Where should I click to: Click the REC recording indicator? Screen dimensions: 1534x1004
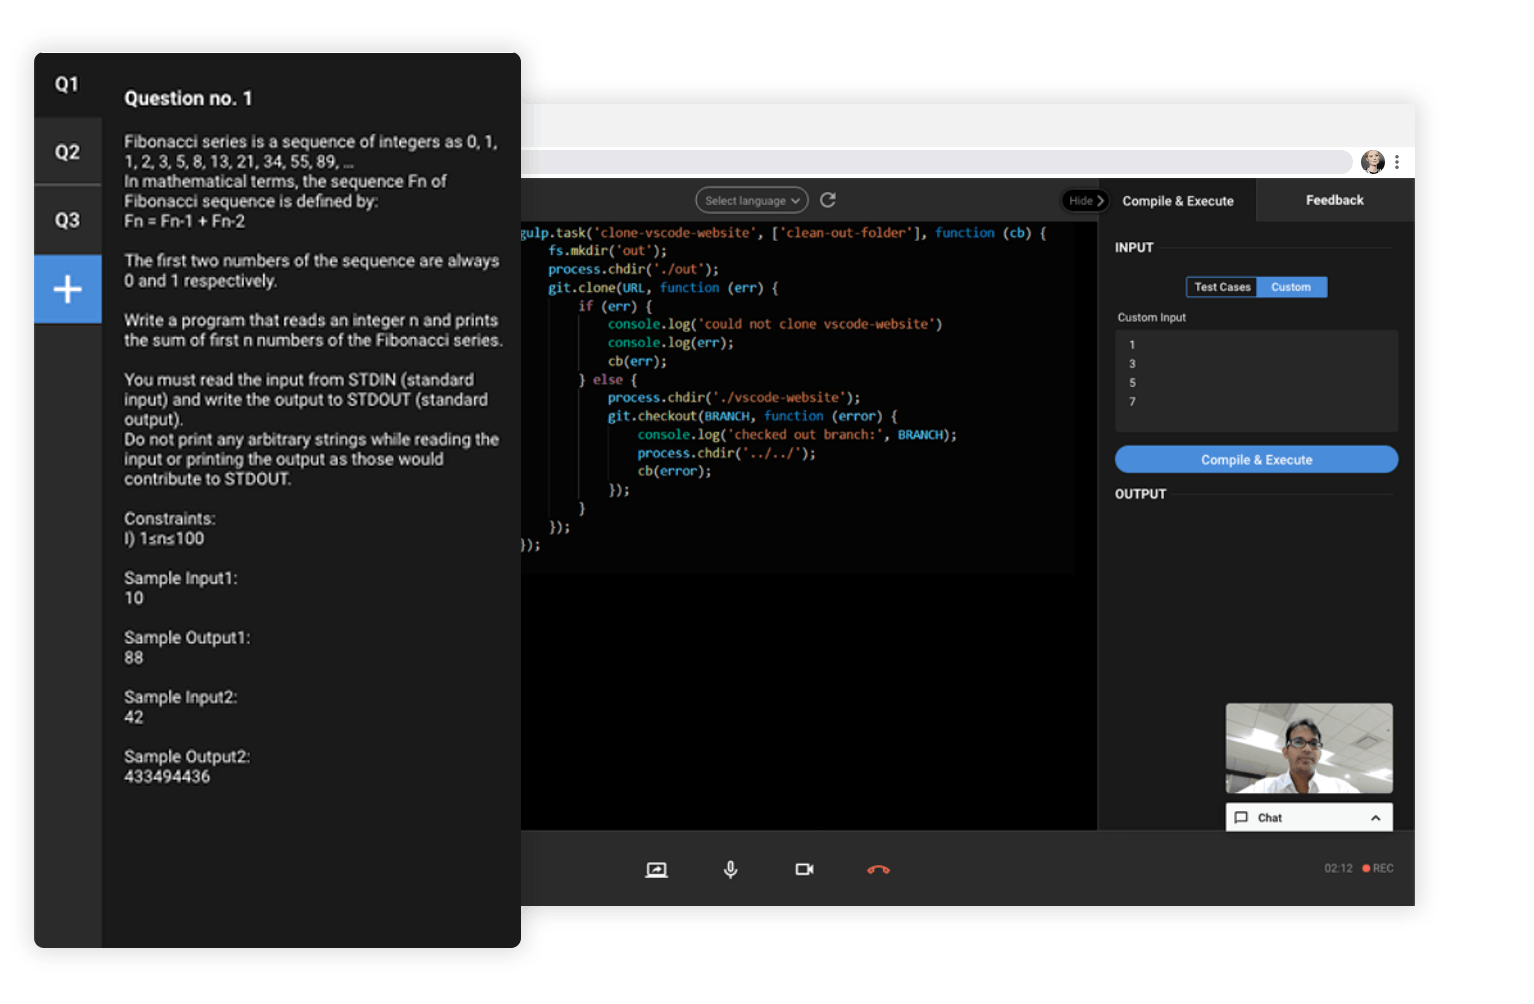point(1377,868)
